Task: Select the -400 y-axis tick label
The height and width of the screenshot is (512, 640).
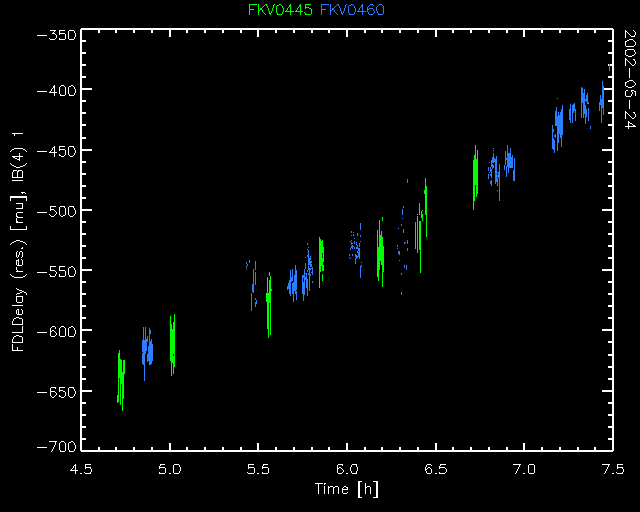Action: (x=55, y=90)
